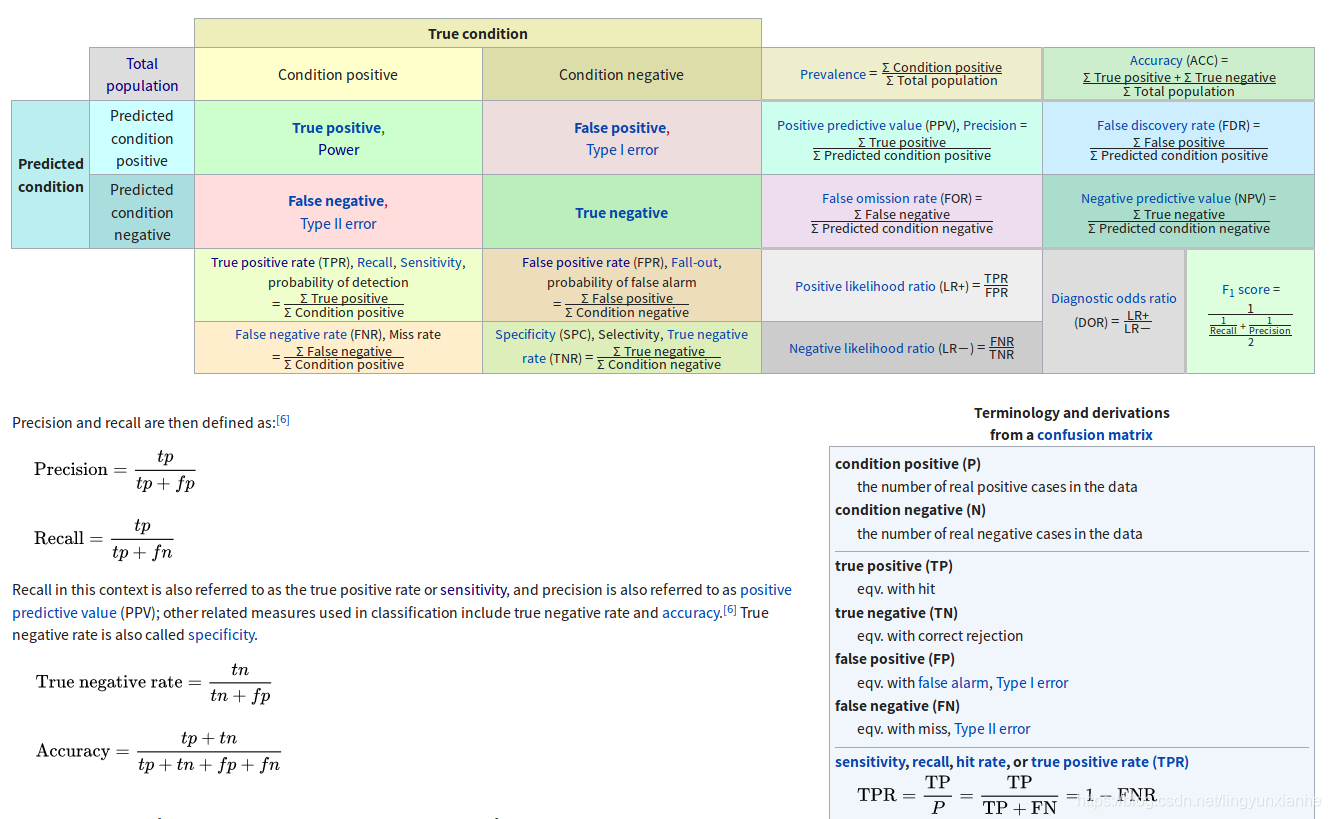Click 'condition positive (P)' in the sidebar
The width and height of the screenshot is (1331, 819).
point(908,464)
